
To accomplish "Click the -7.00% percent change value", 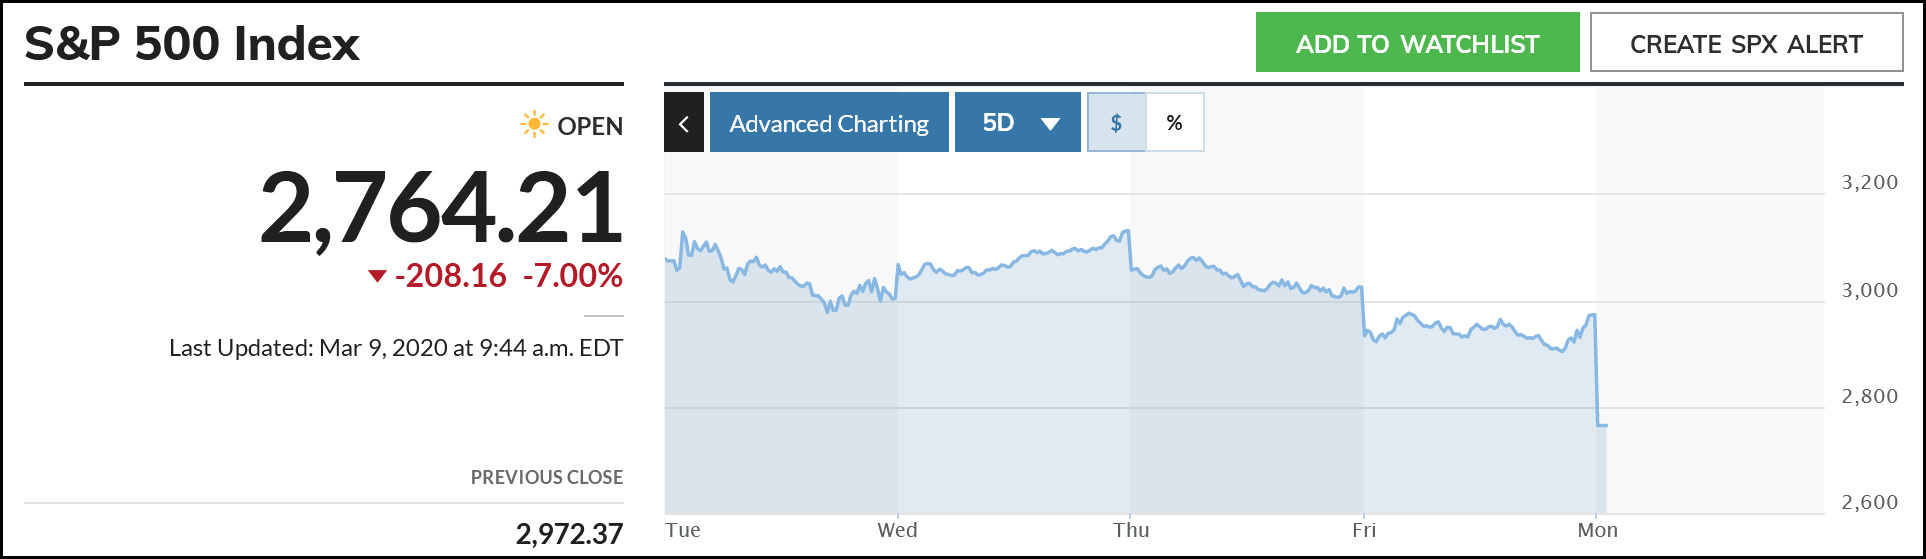I will [x=573, y=276].
